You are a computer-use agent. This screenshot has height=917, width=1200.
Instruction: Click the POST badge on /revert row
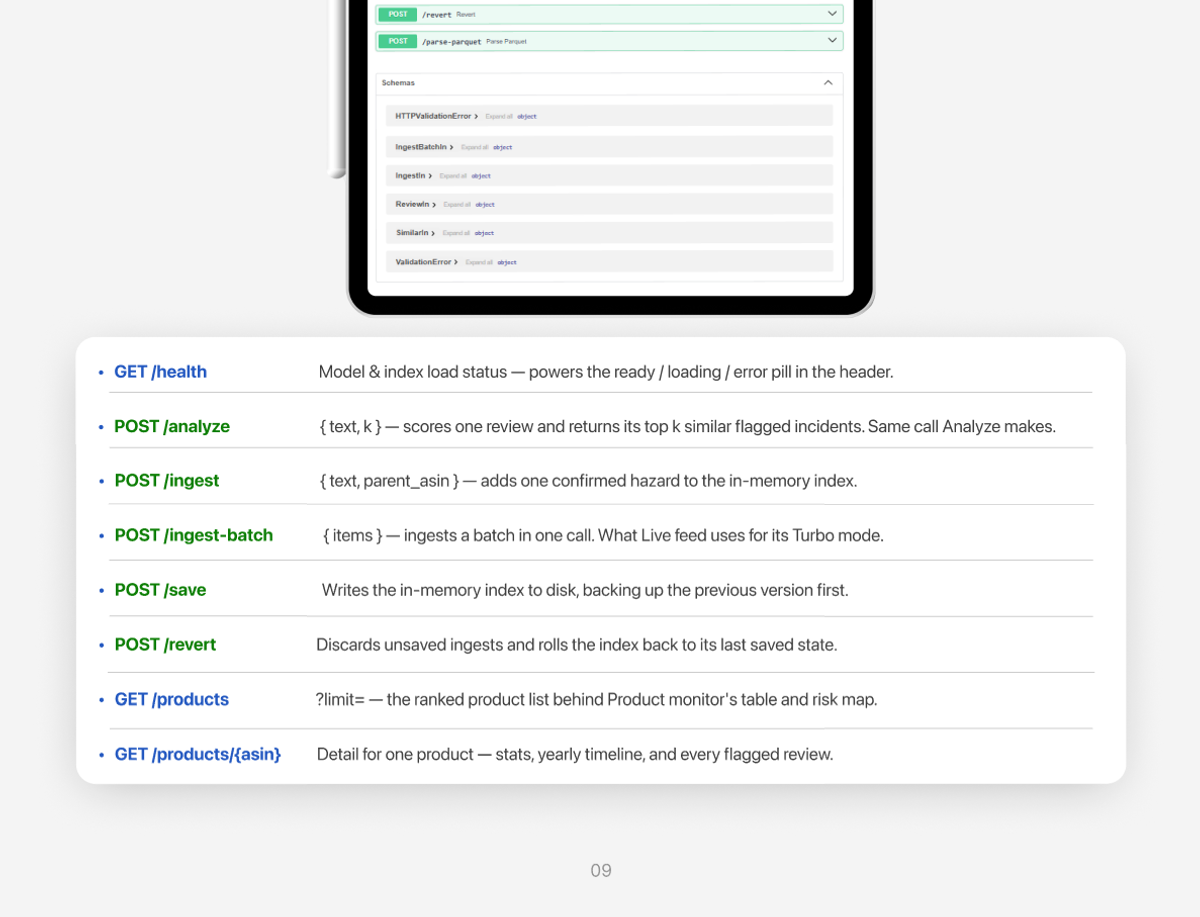tap(398, 14)
